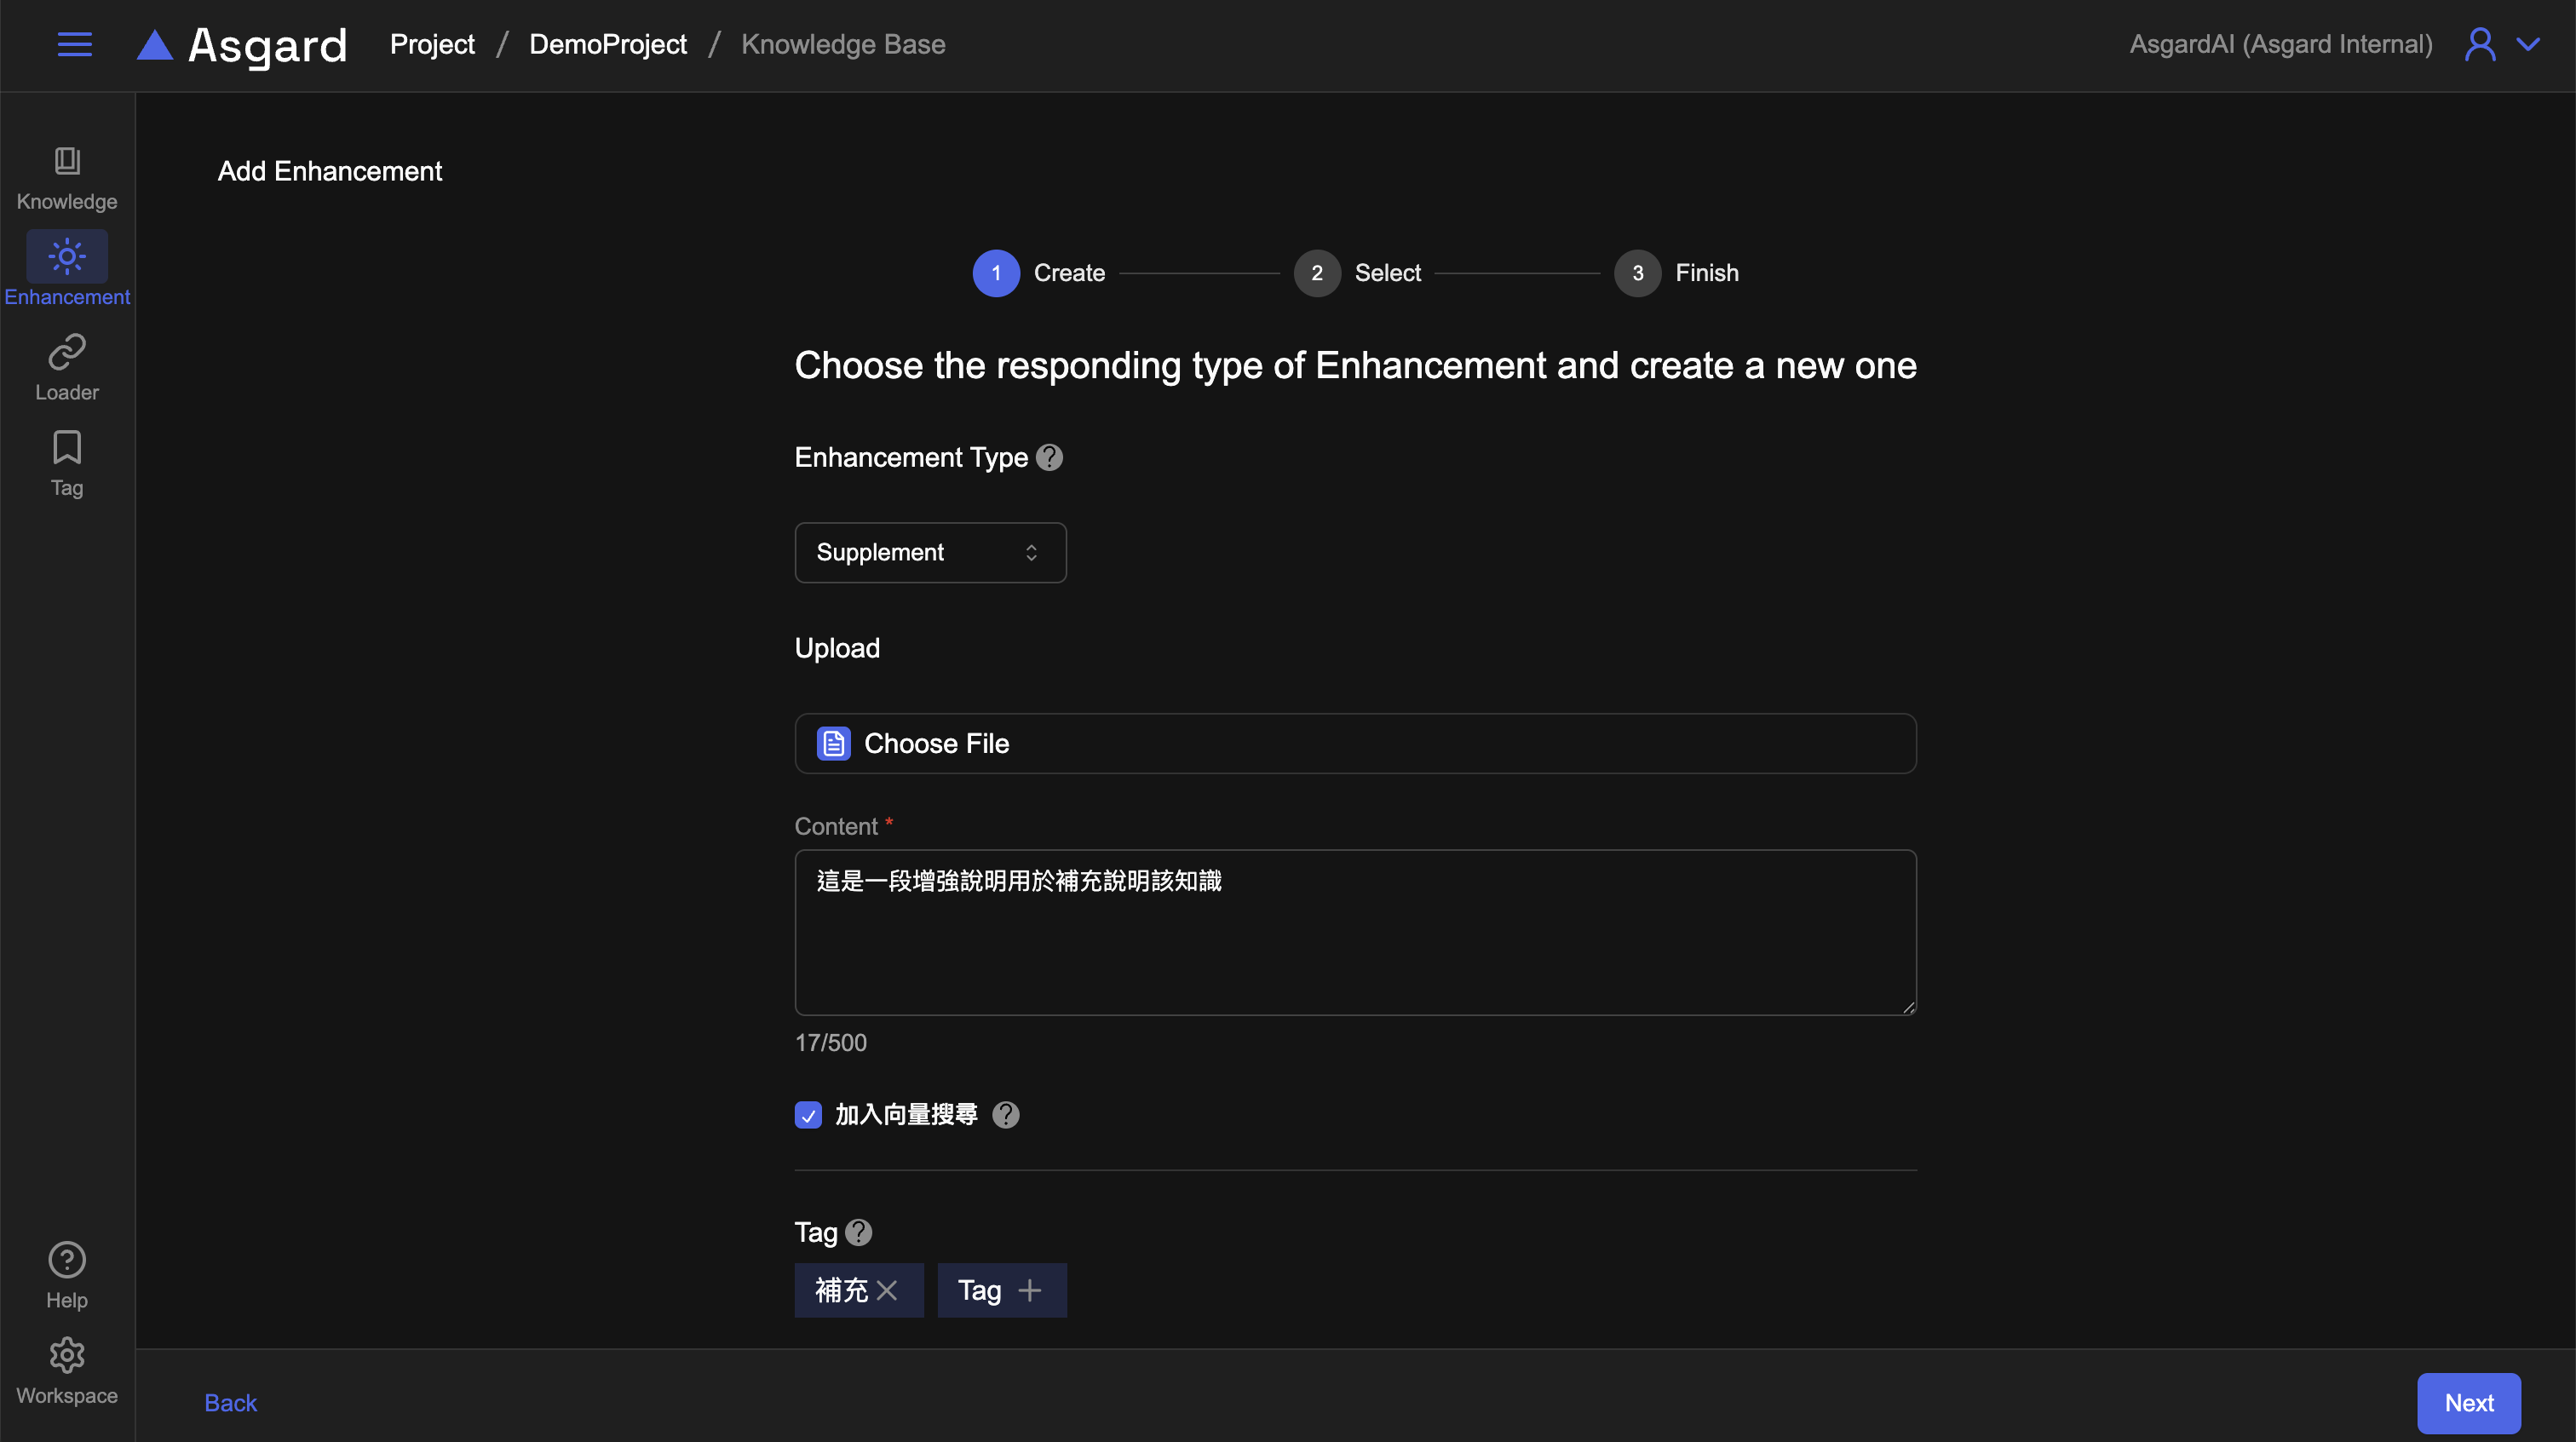Expand the Supplement type dropdown

pos(930,552)
